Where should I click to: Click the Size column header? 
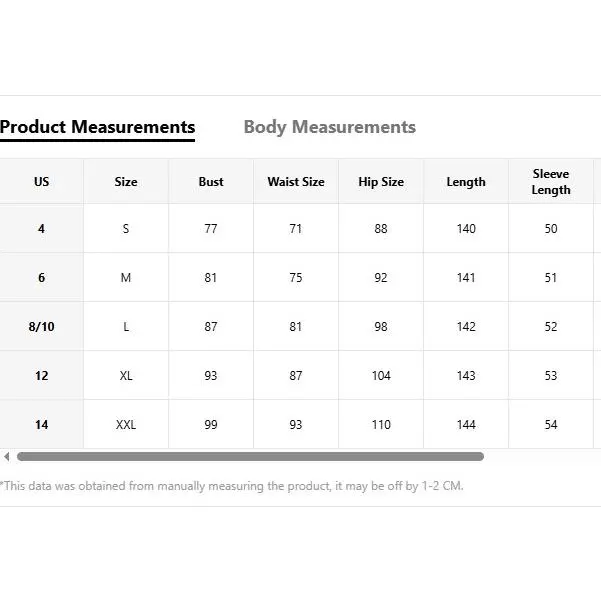pyautogui.click(x=126, y=182)
